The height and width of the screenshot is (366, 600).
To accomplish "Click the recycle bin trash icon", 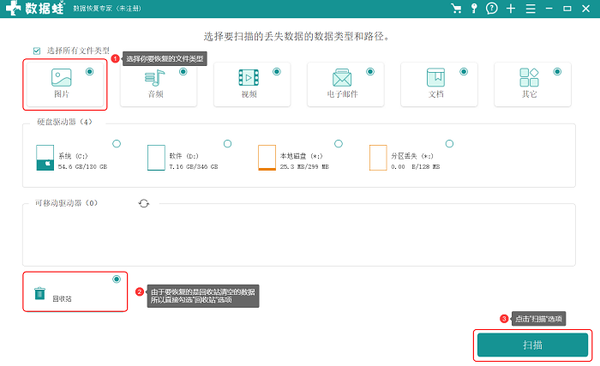I will (x=40, y=293).
